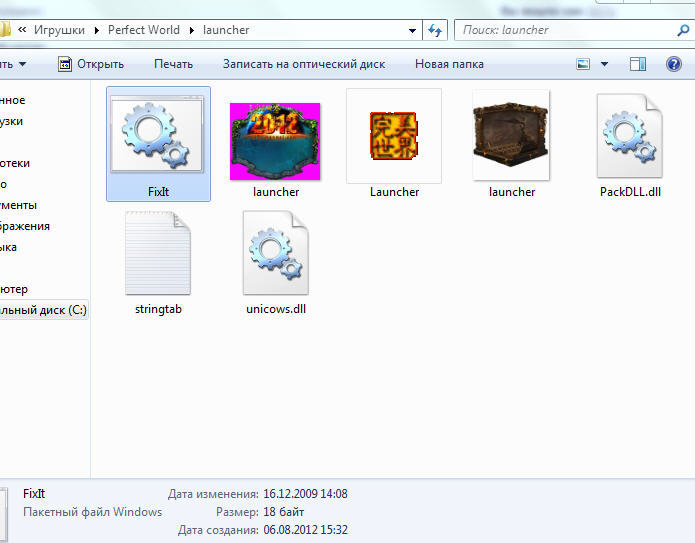Navigate to Игрушки in the breadcrumb path

pyautogui.click(x=58, y=30)
